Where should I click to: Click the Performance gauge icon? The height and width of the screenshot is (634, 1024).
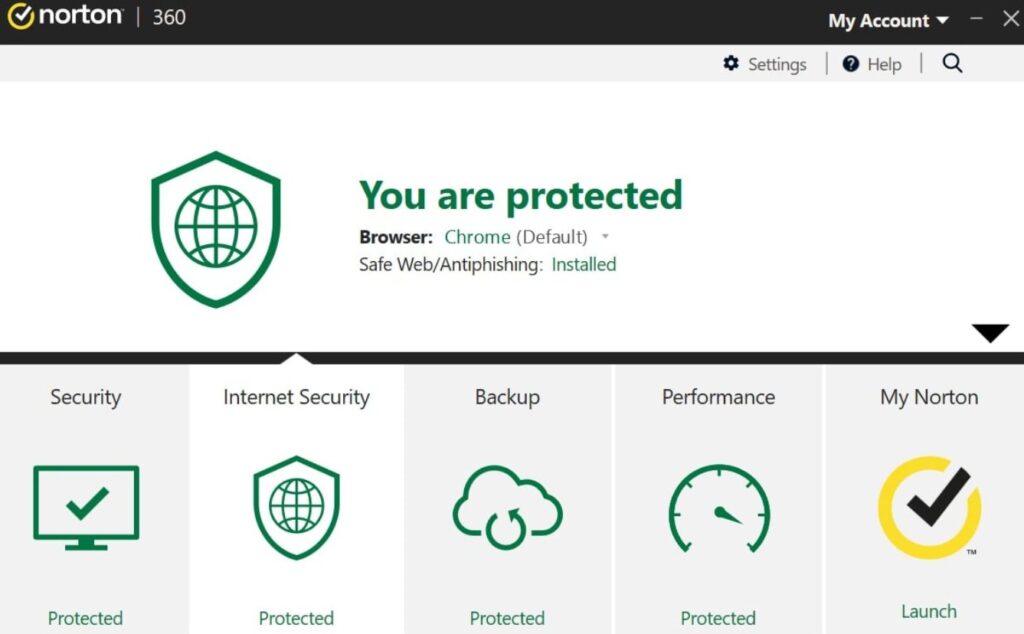tap(718, 509)
